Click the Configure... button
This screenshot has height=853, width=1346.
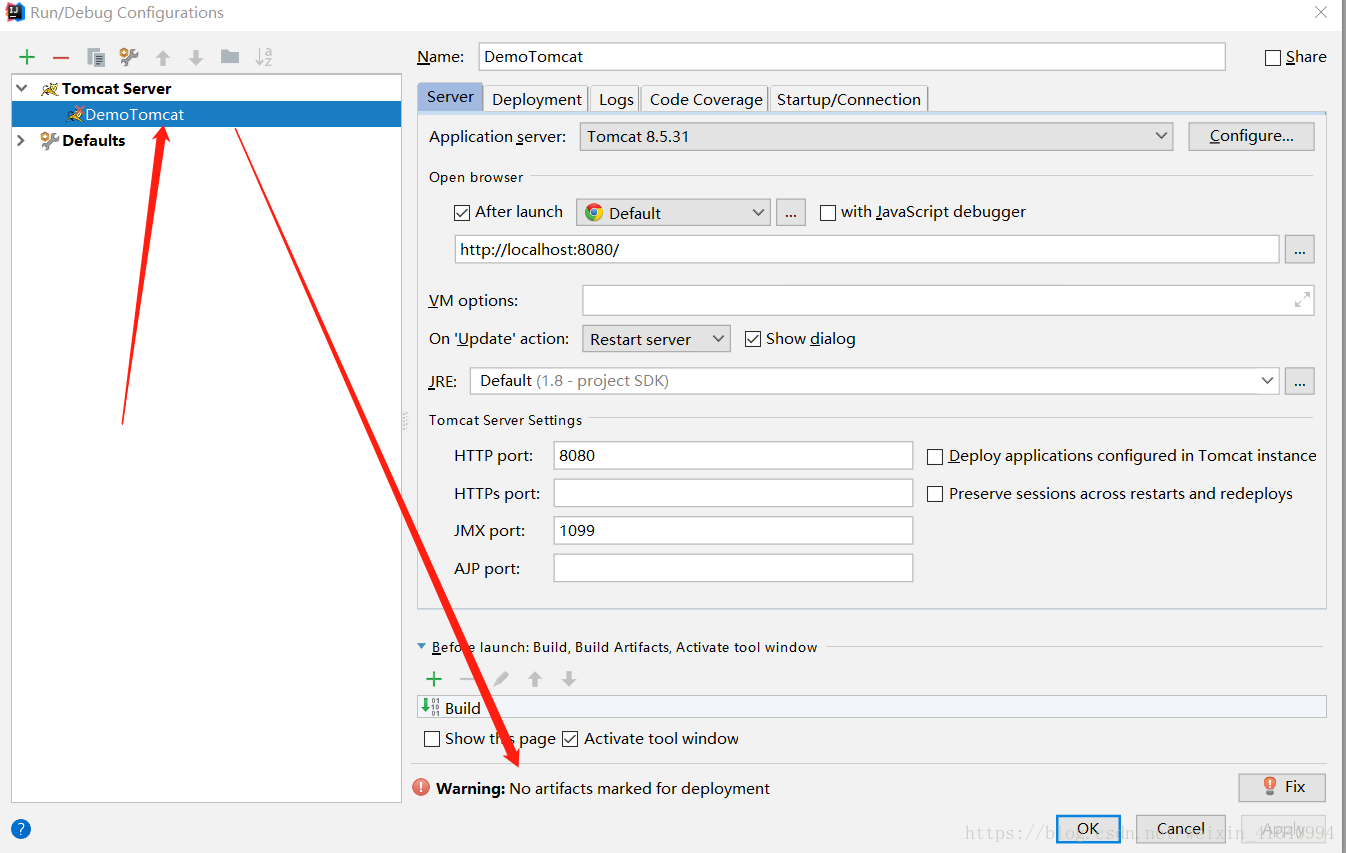click(x=1251, y=136)
